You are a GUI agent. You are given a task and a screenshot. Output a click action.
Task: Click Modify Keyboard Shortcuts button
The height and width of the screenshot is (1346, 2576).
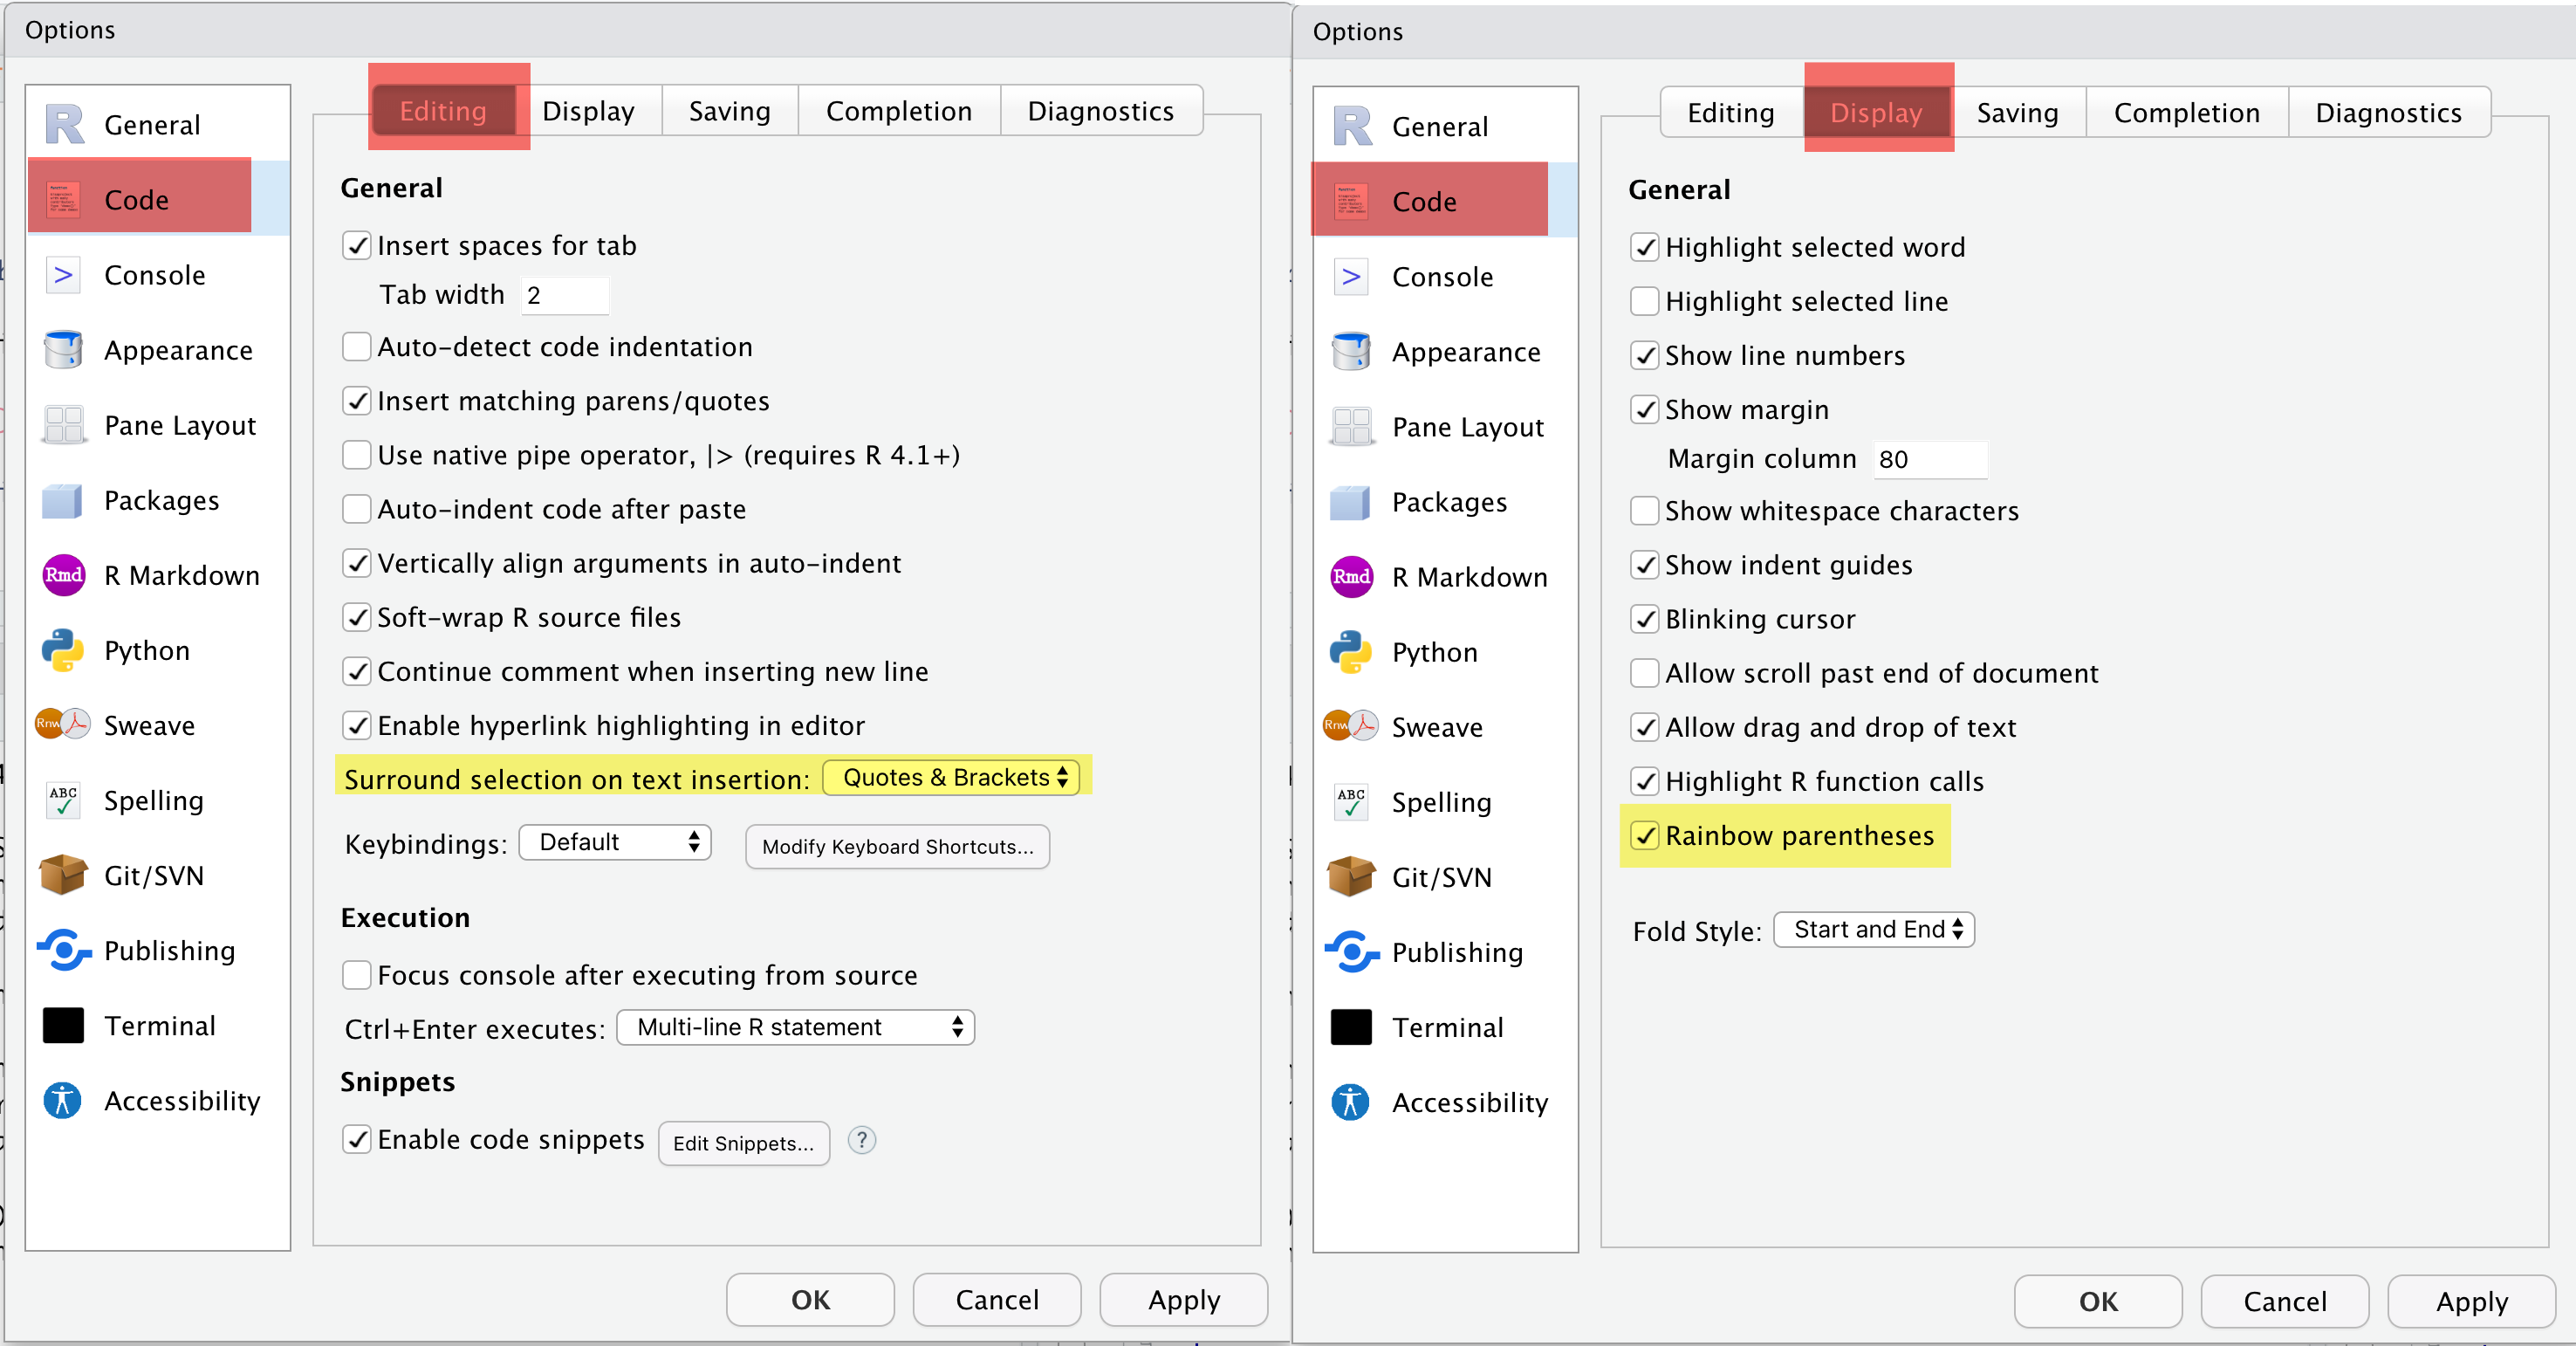point(898,847)
